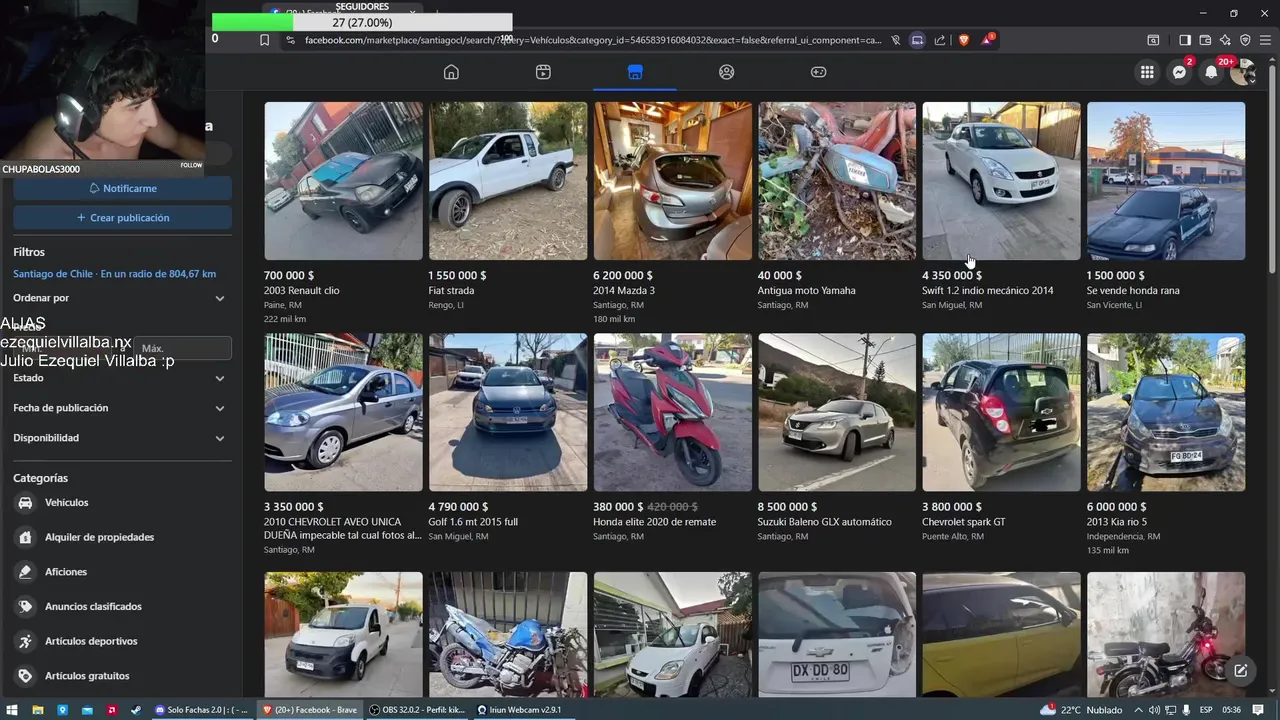Screen dimensions: 1280x720
Task: Select Anuncios clasificados category
Action: pos(120,606)
